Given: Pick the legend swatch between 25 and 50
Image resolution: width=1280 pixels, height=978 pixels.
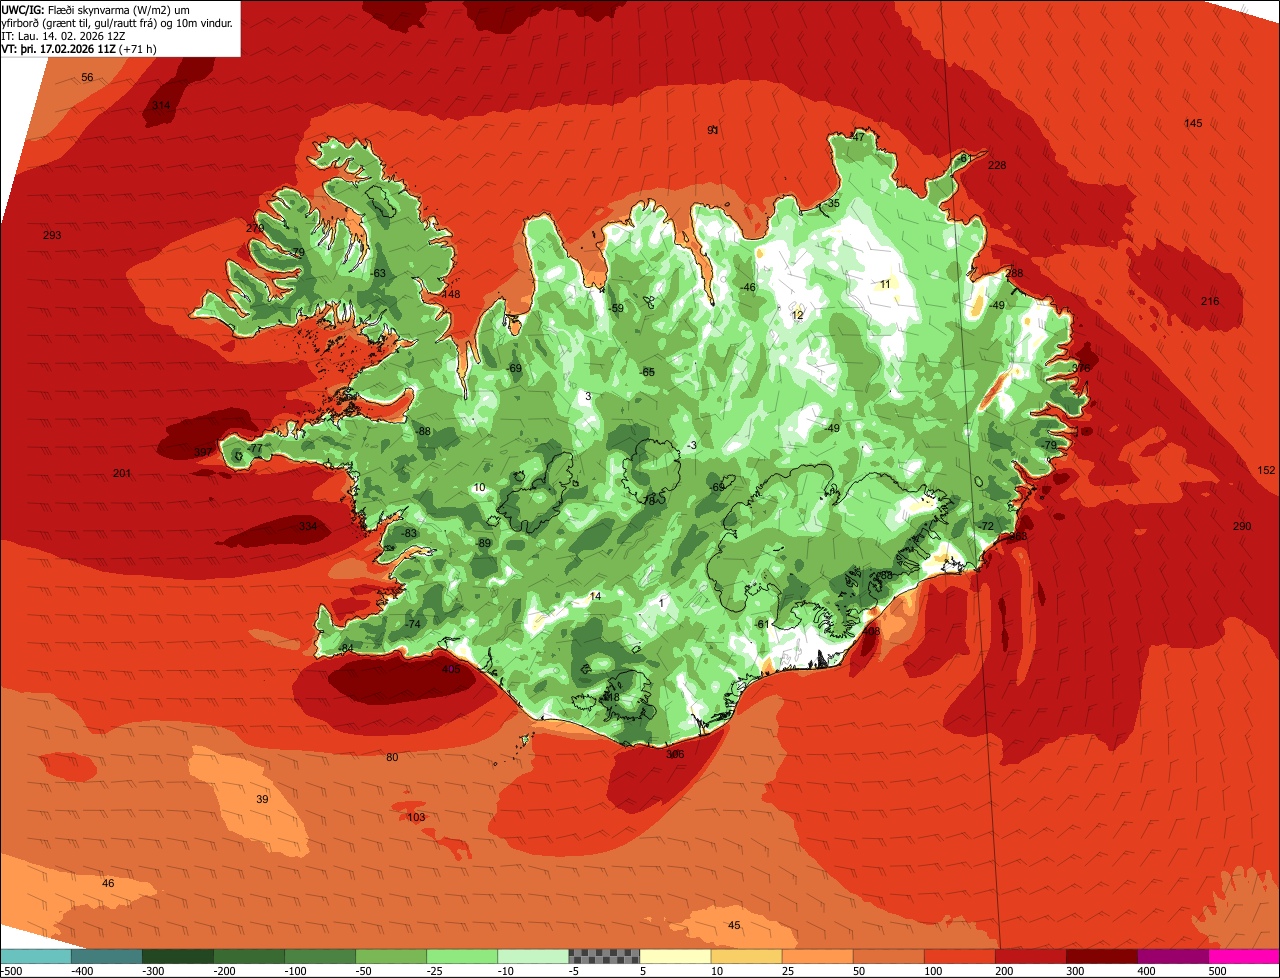Looking at the screenshot, I should click(817, 955).
